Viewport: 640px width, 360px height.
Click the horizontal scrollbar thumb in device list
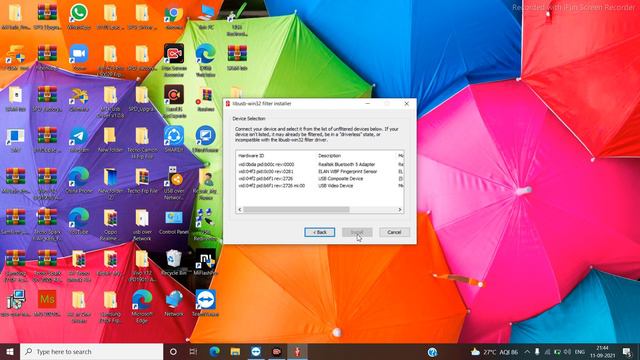click(296, 209)
